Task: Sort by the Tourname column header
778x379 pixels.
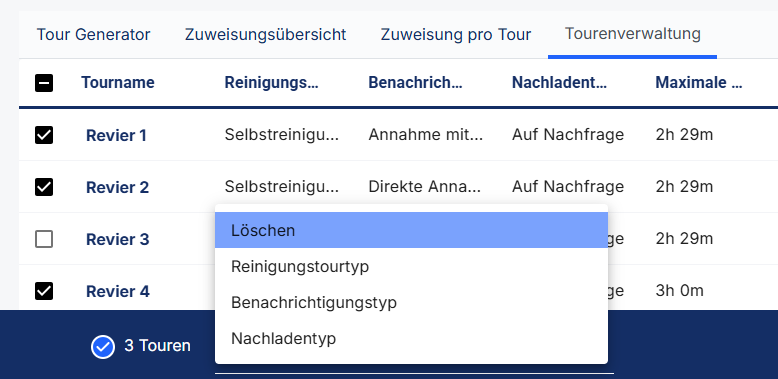Action: 118,82
